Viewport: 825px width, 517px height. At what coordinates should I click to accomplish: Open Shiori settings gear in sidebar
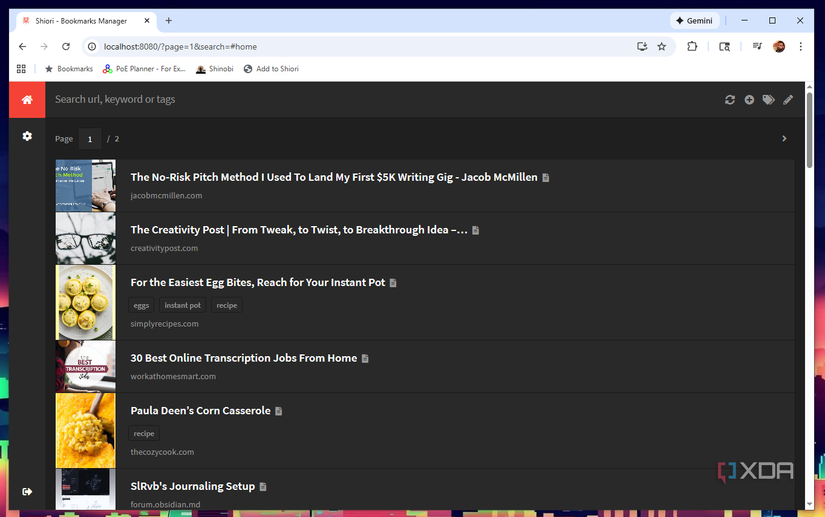[x=27, y=136]
